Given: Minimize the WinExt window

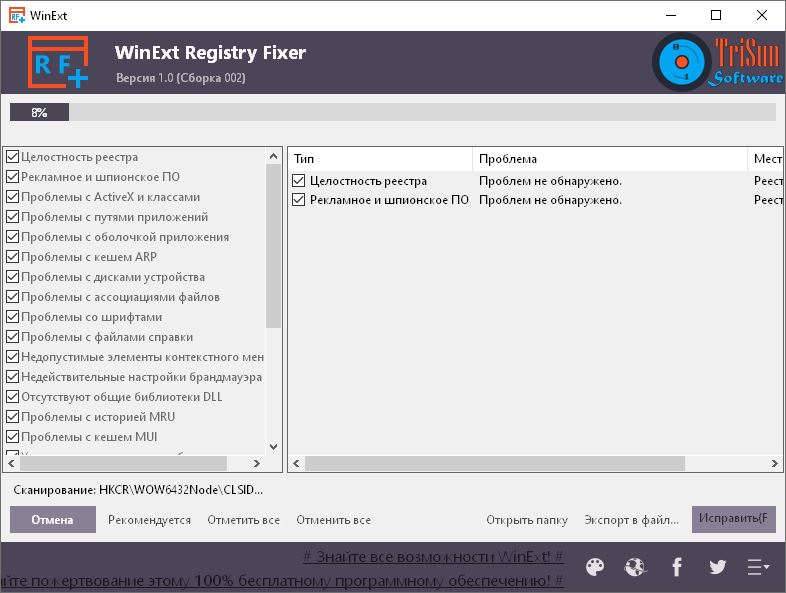Looking at the screenshot, I should coord(671,16).
